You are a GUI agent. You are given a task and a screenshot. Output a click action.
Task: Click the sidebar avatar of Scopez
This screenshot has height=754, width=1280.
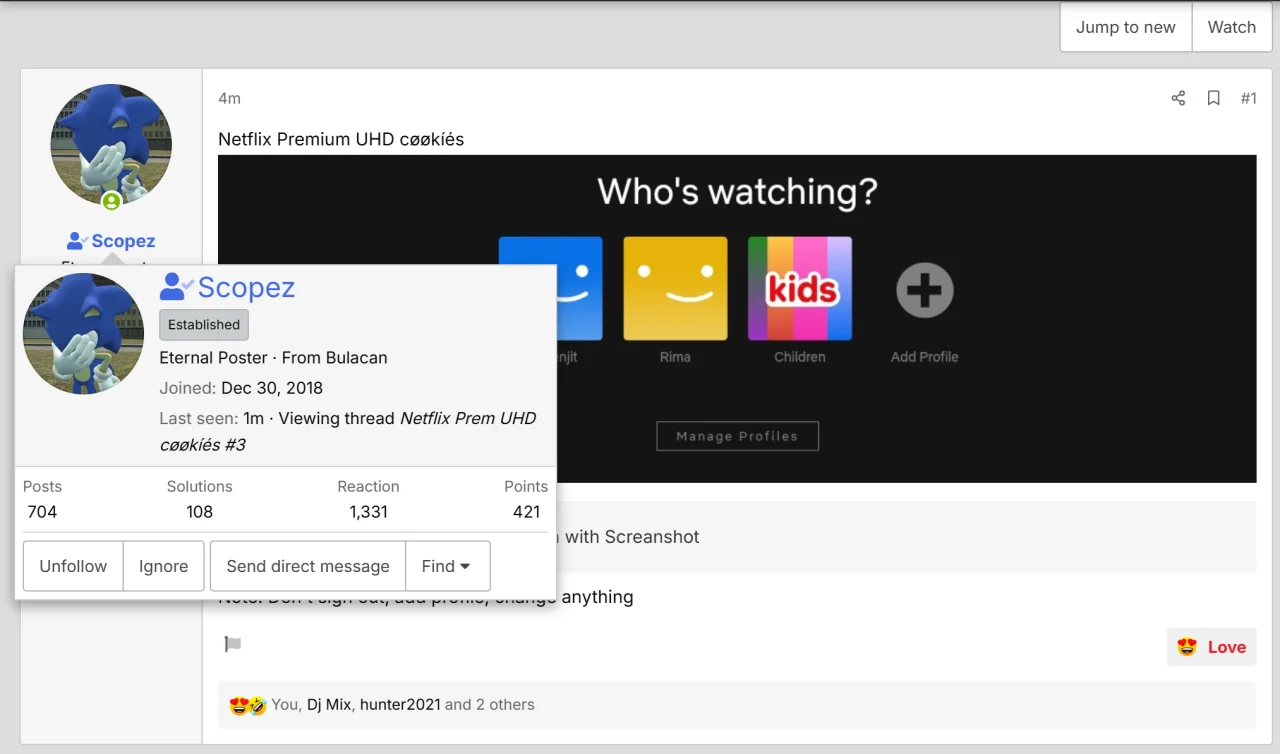click(x=111, y=145)
